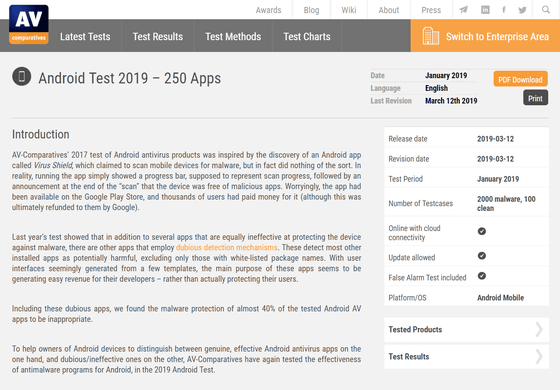Click testcases value 2000 malware, 100 clean

coord(506,204)
